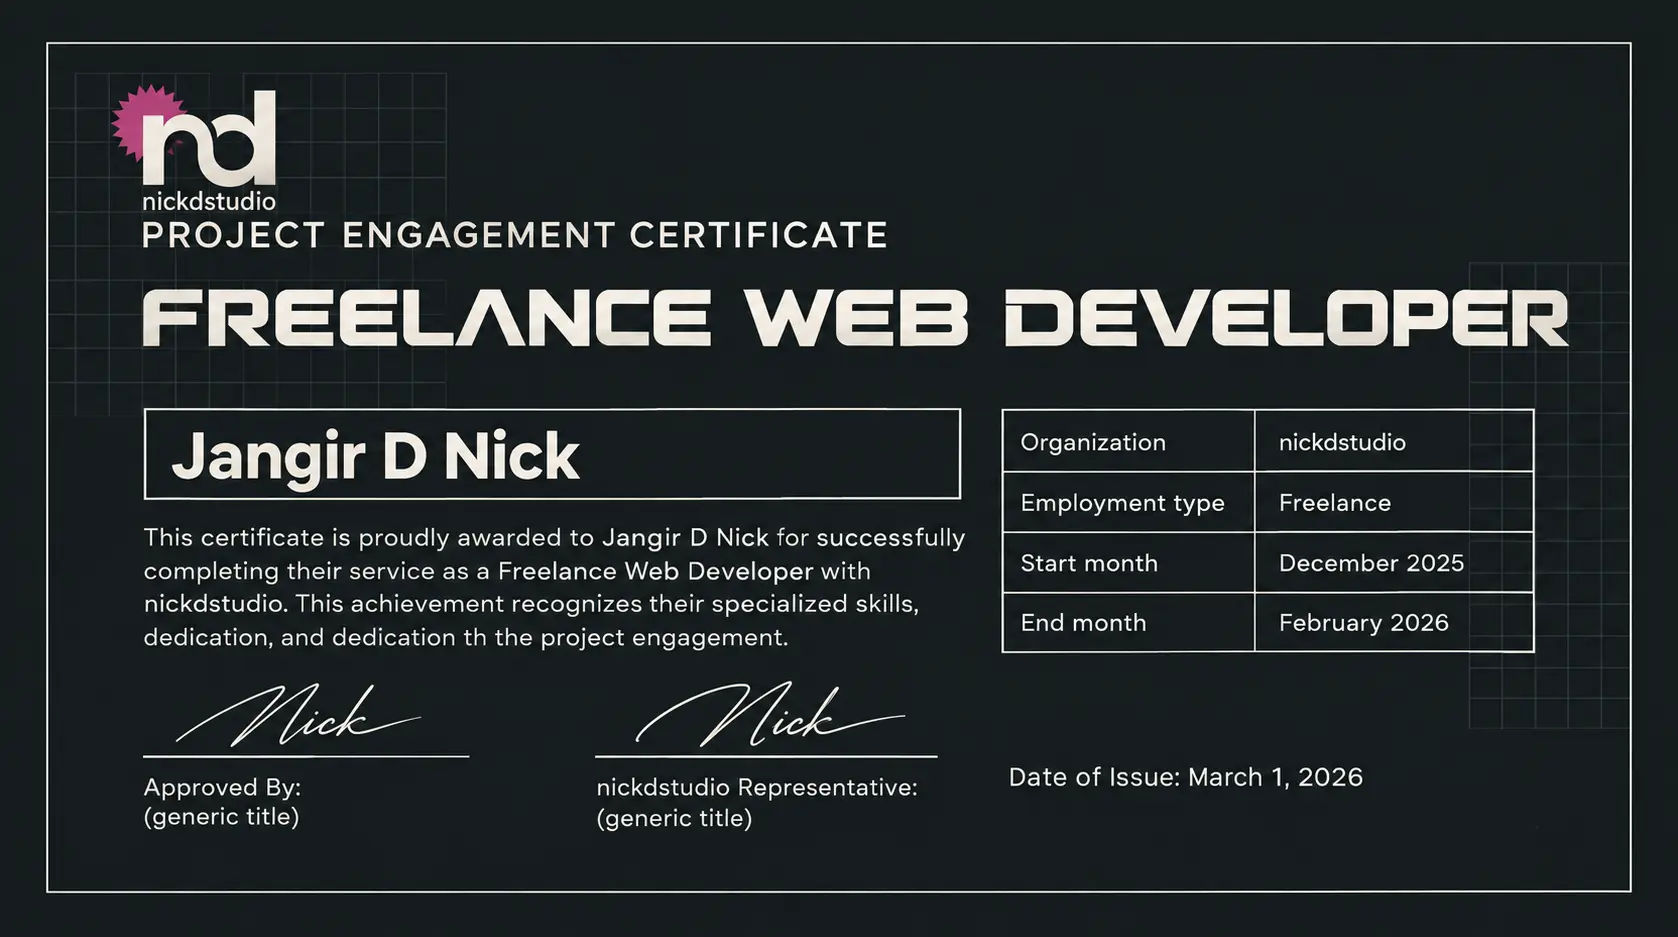The image size is (1678, 937).
Task: Click the line starting 'nickdstudio. This achievement recognizes'
Action: coord(531,604)
